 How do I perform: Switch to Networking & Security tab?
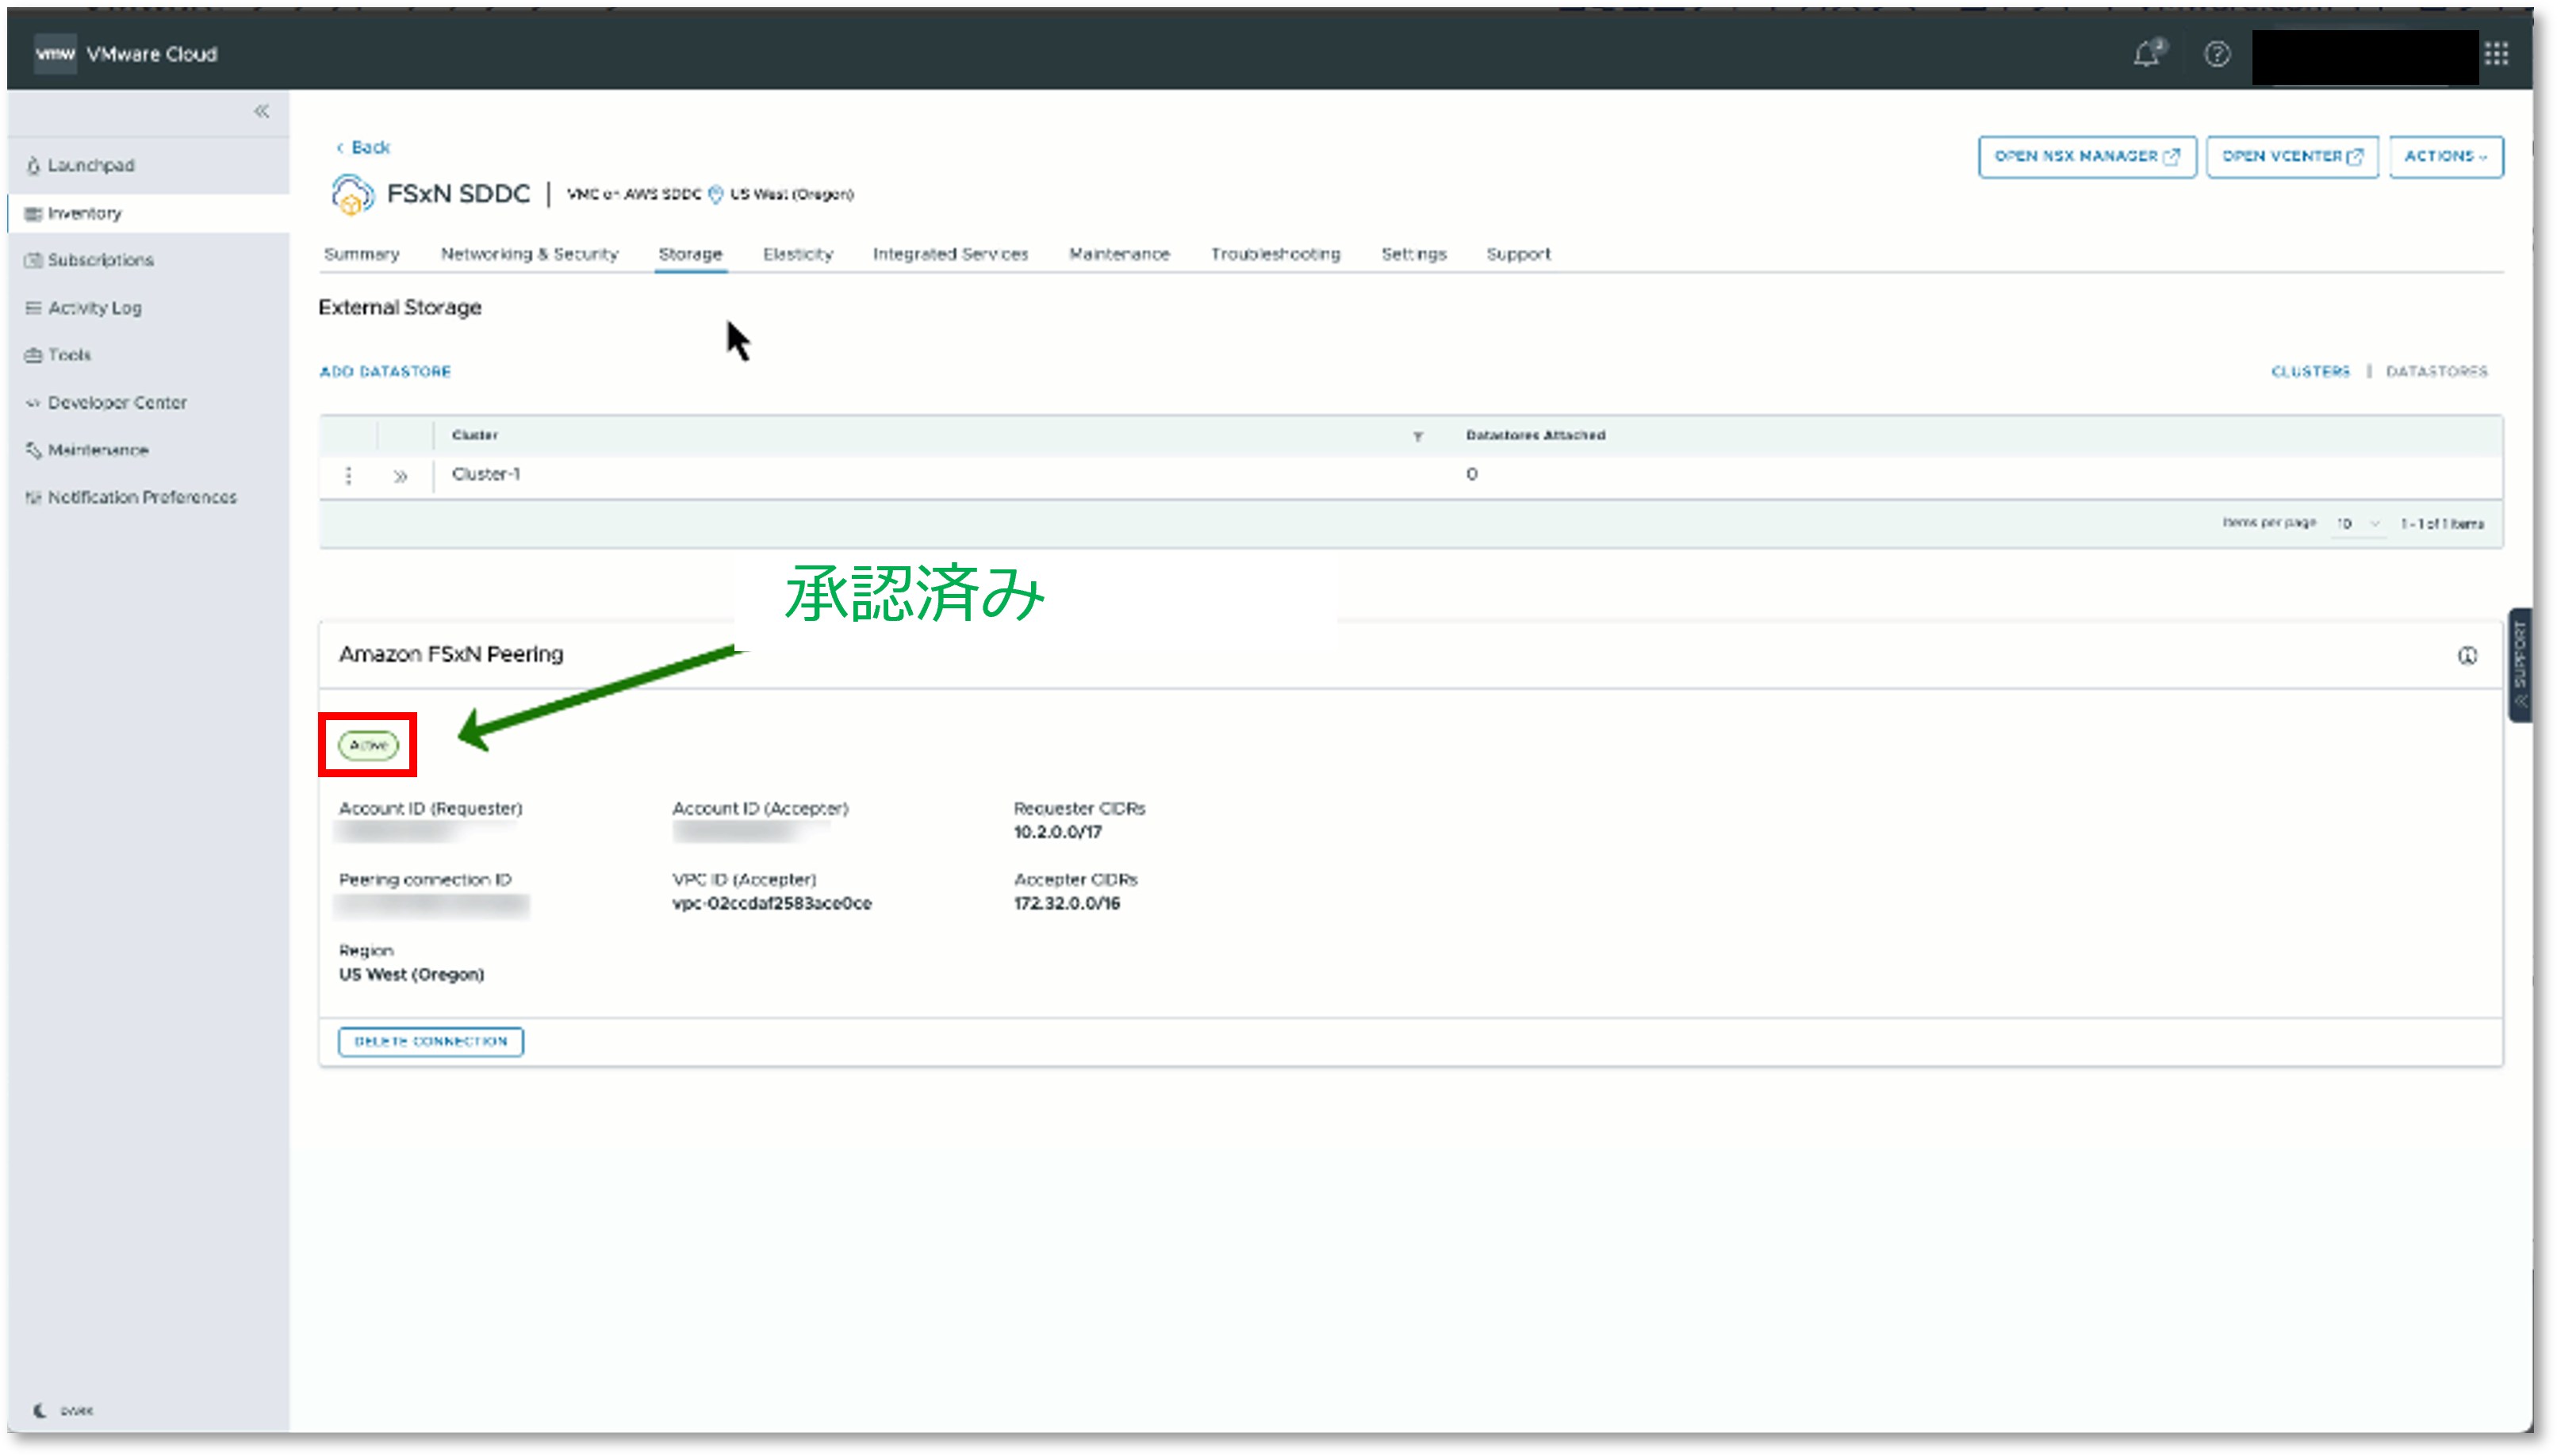(529, 254)
